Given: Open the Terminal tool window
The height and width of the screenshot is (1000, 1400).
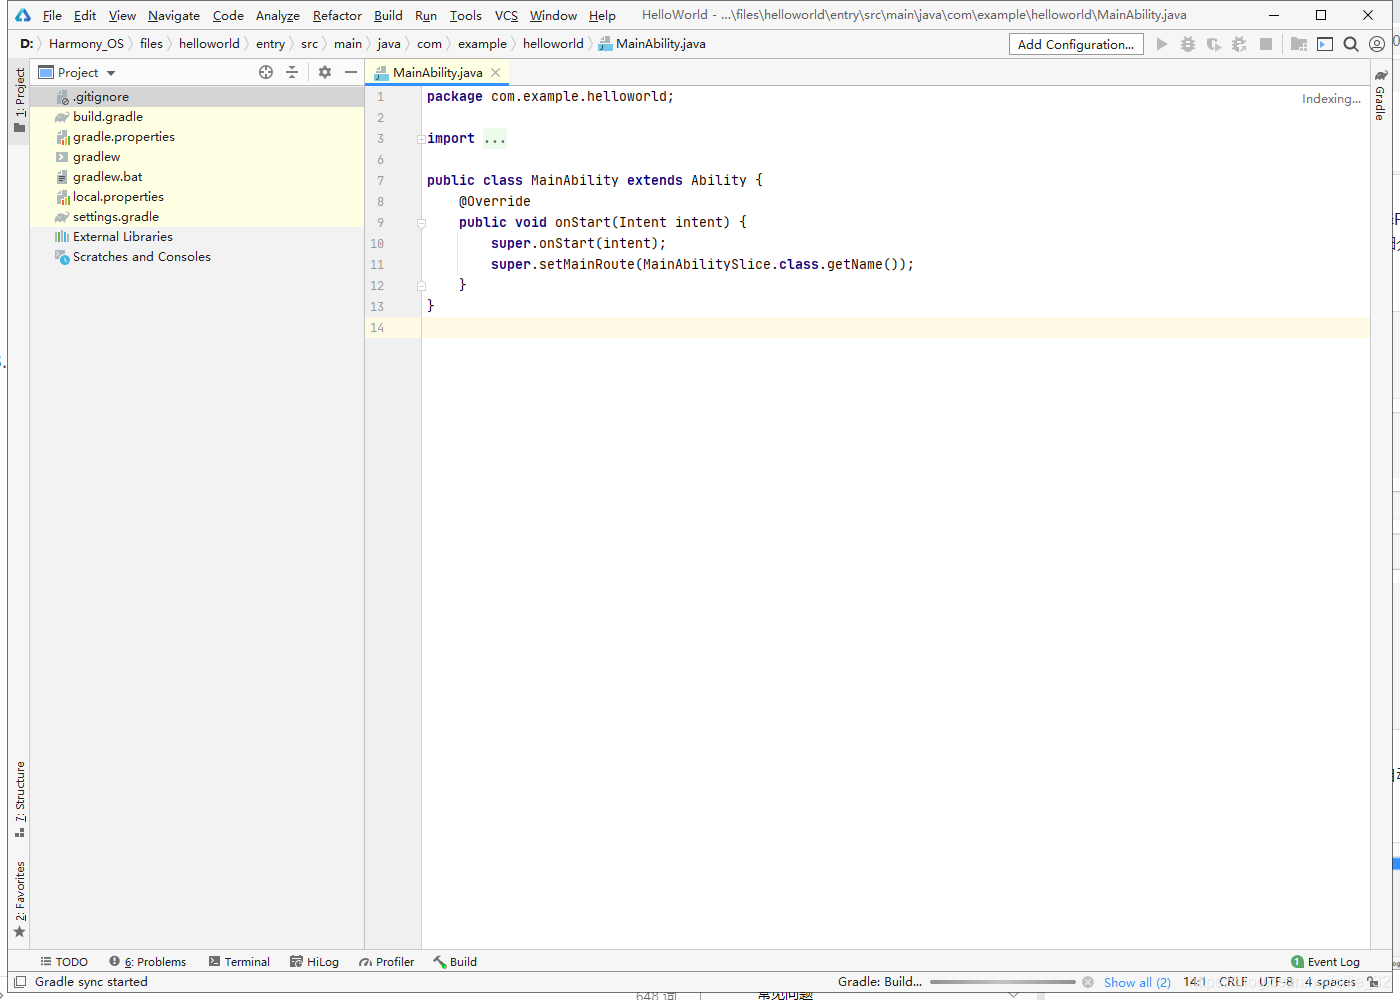Looking at the screenshot, I should (239, 962).
